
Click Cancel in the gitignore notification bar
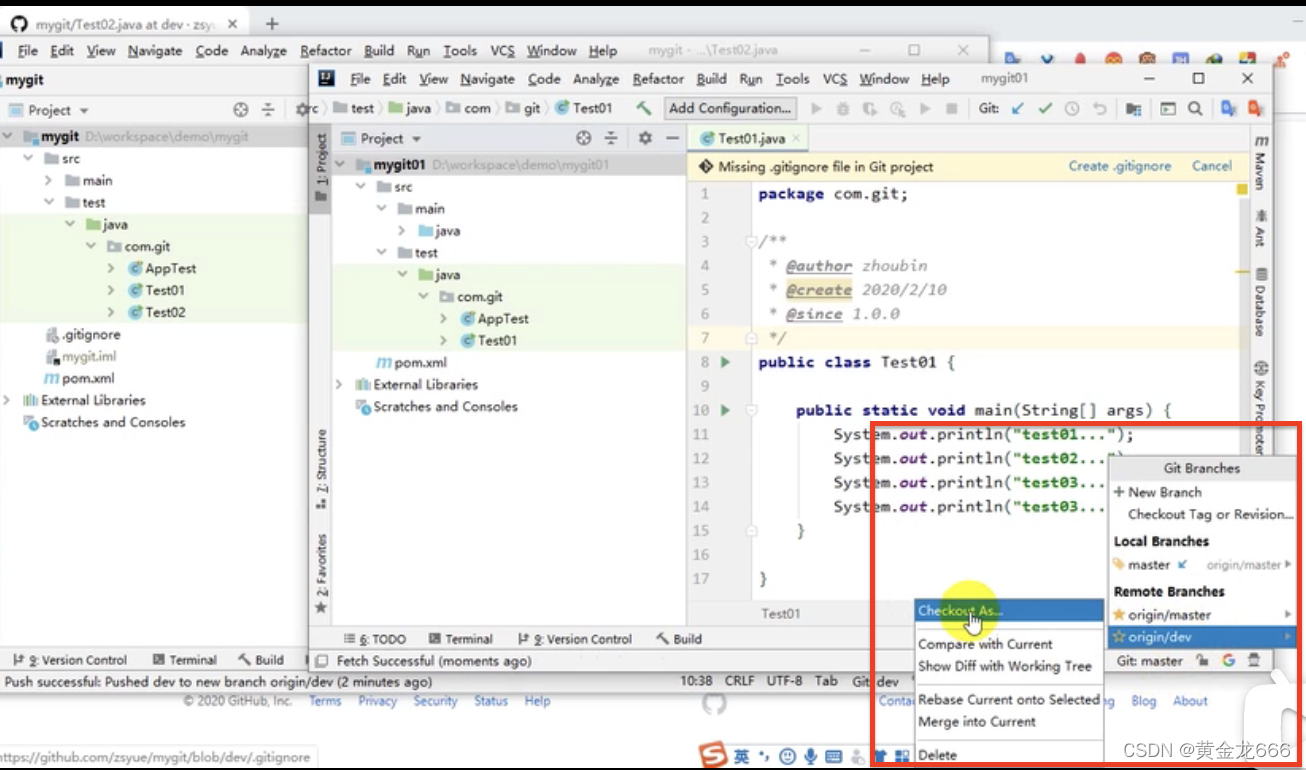[1212, 166]
